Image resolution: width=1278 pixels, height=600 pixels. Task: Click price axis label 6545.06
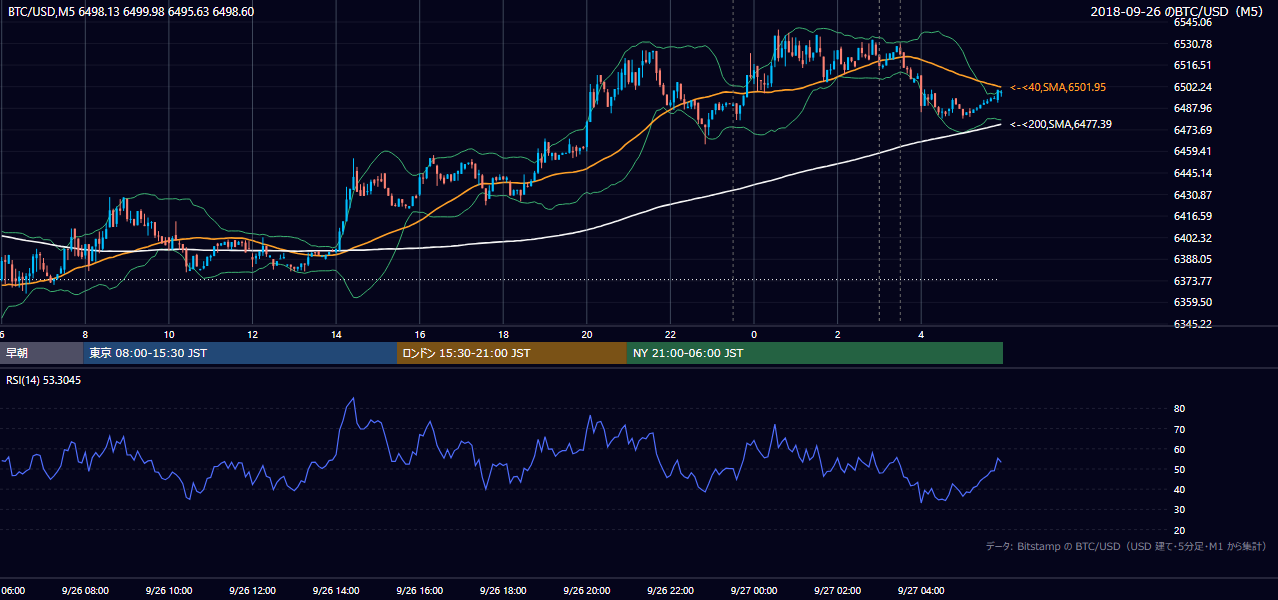pos(1193,22)
